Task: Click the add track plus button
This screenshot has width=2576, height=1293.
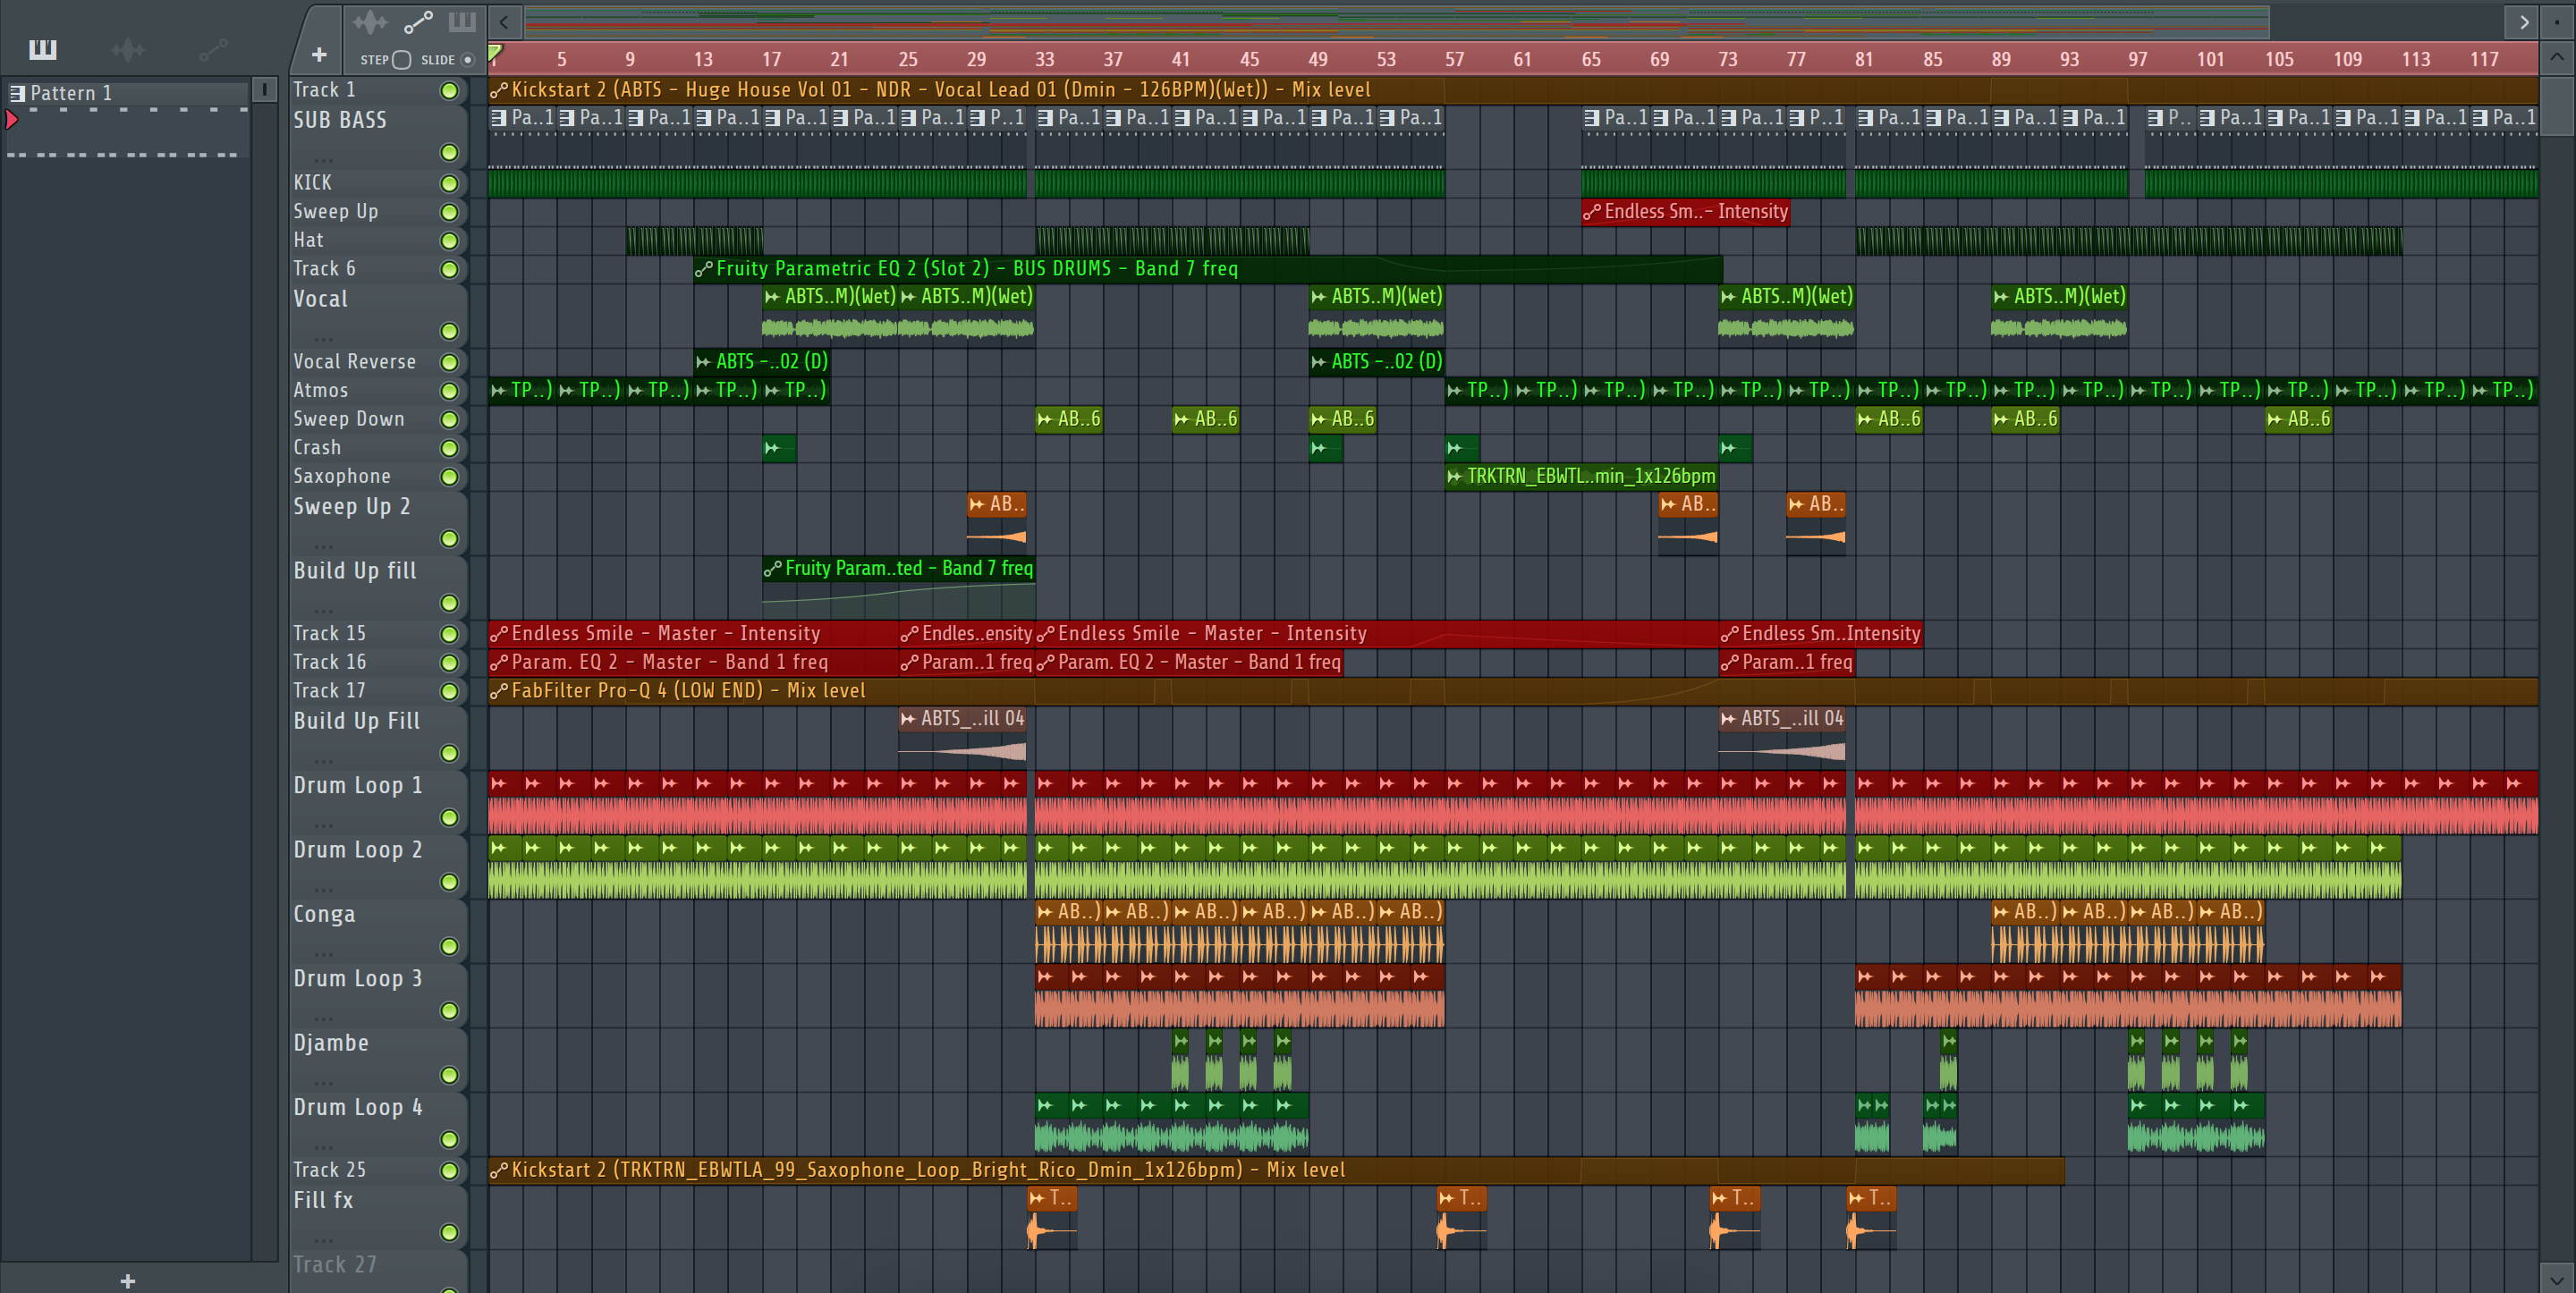Action: pyautogui.click(x=319, y=55)
